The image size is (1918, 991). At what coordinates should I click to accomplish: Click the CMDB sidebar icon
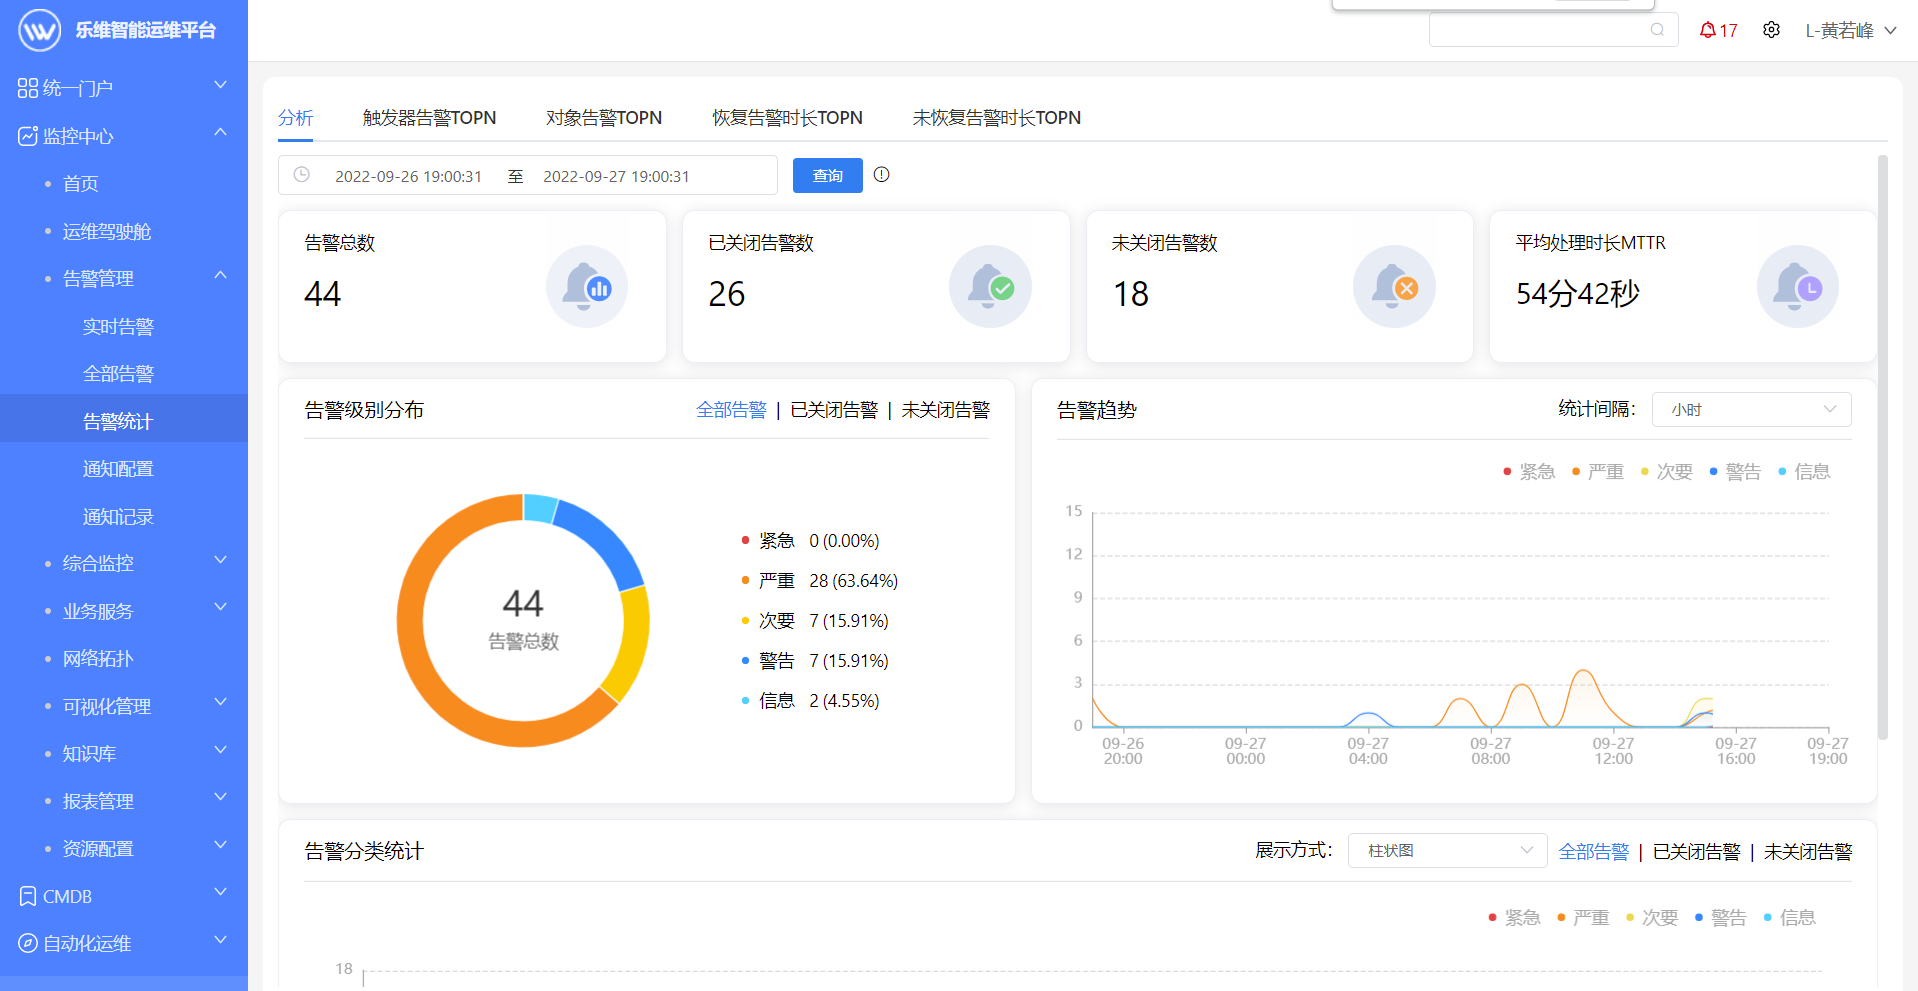coord(28,896)
